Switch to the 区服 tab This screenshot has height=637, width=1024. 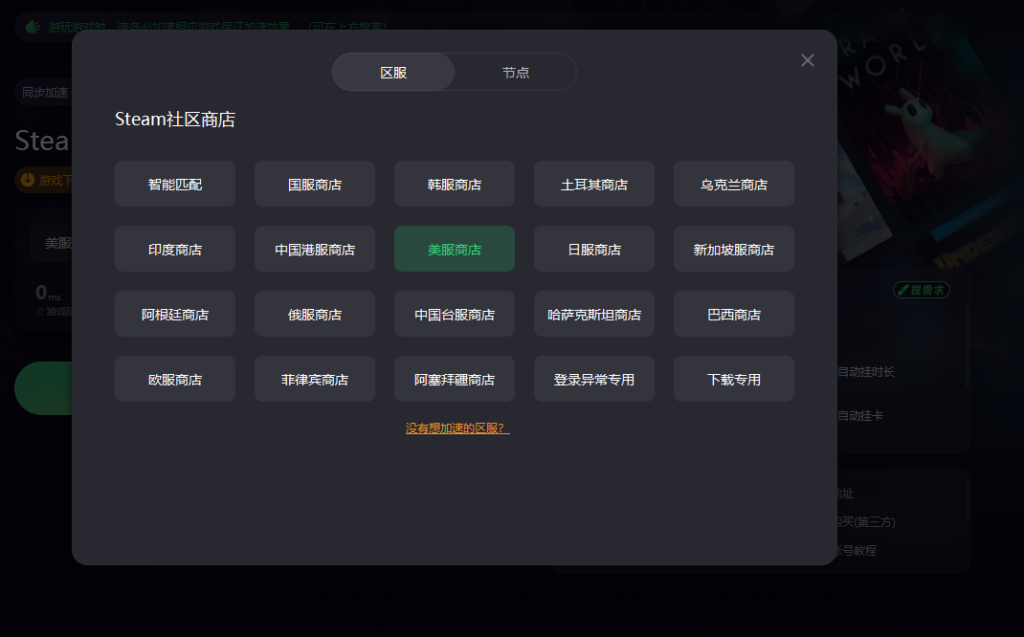[x=393, y=72]
